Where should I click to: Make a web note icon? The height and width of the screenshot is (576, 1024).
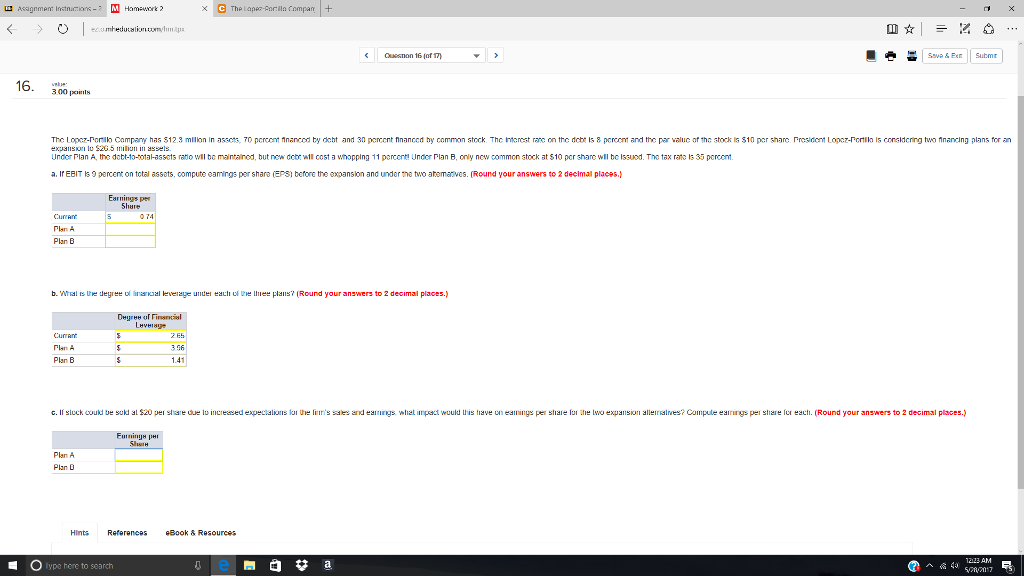pos(965,29)
